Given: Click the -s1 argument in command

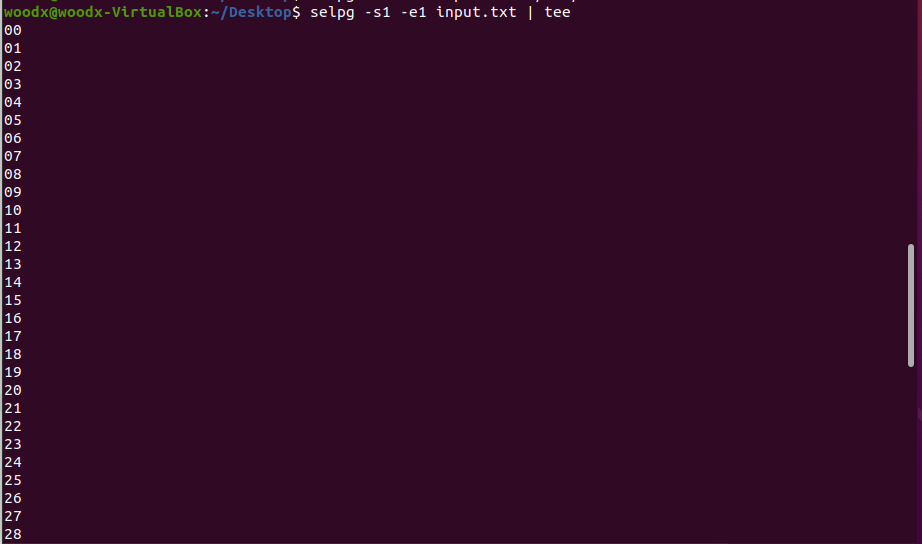Looking at the screenshot, I should pyautogui.click(x=378, y=12).
